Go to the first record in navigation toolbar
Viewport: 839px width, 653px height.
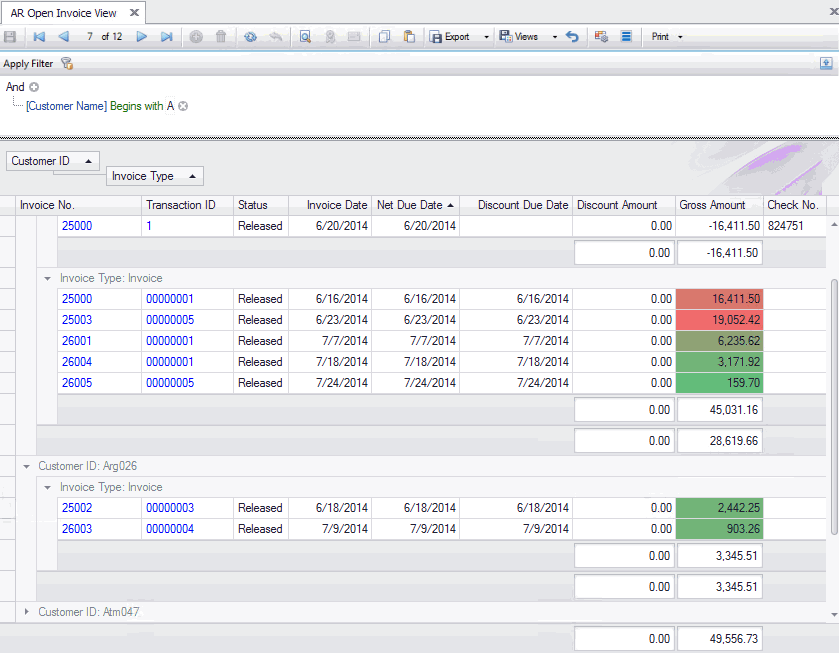[39, 37]
